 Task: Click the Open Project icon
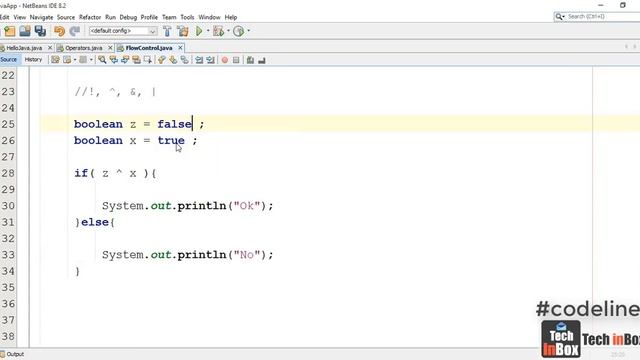click(25, 31)
